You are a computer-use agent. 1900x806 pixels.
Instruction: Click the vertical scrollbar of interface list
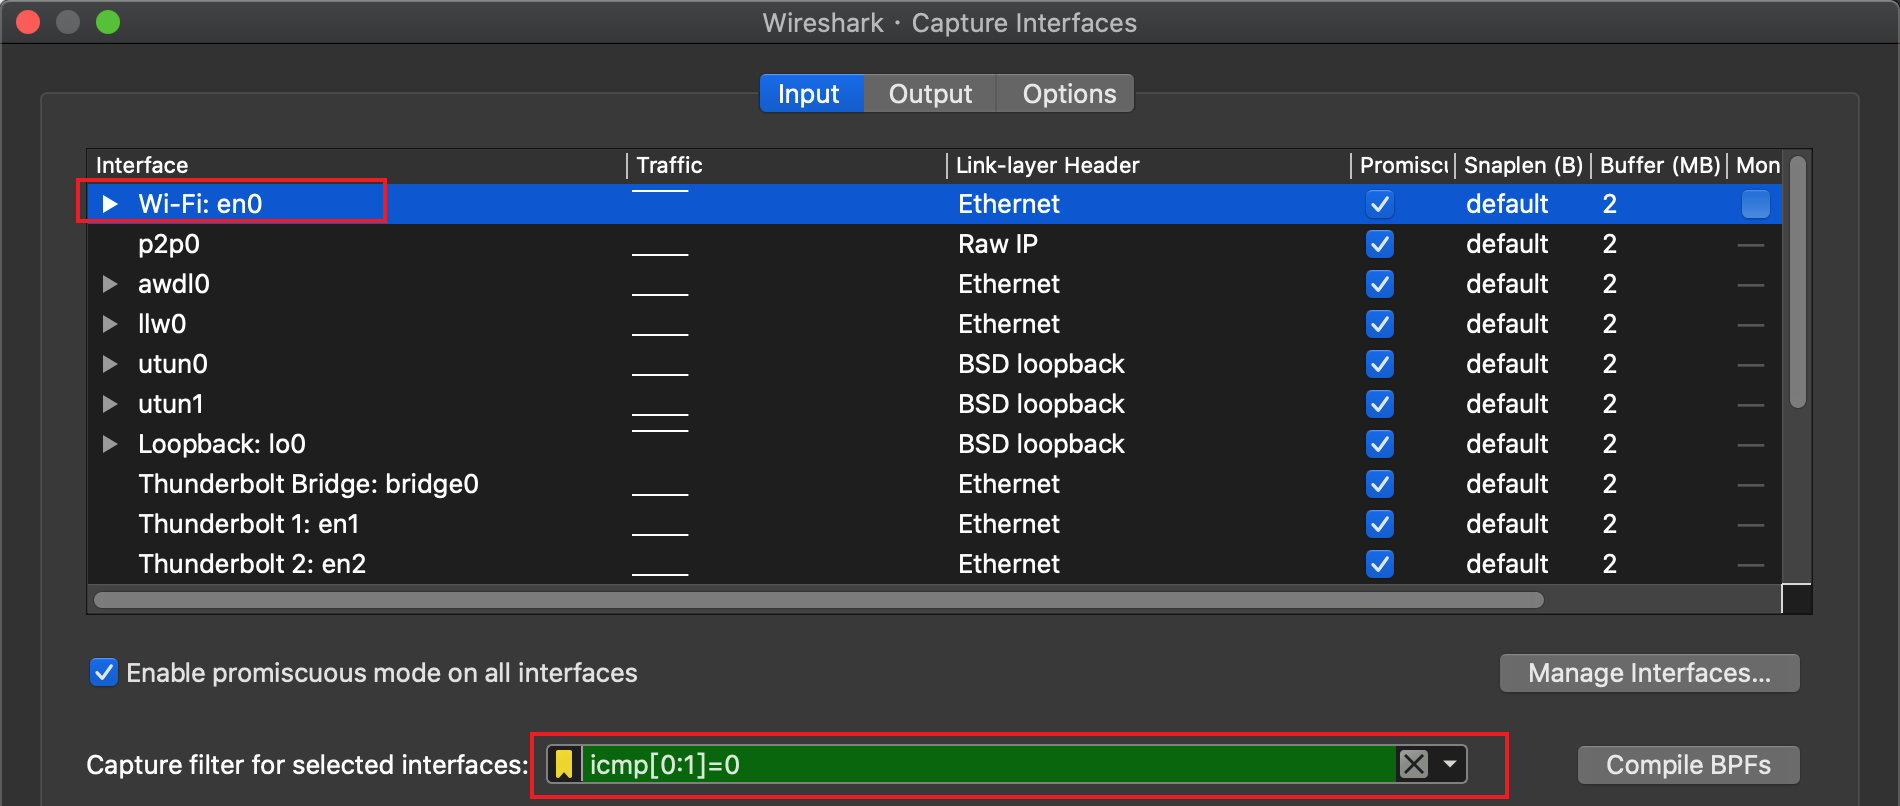[1797, 282]
